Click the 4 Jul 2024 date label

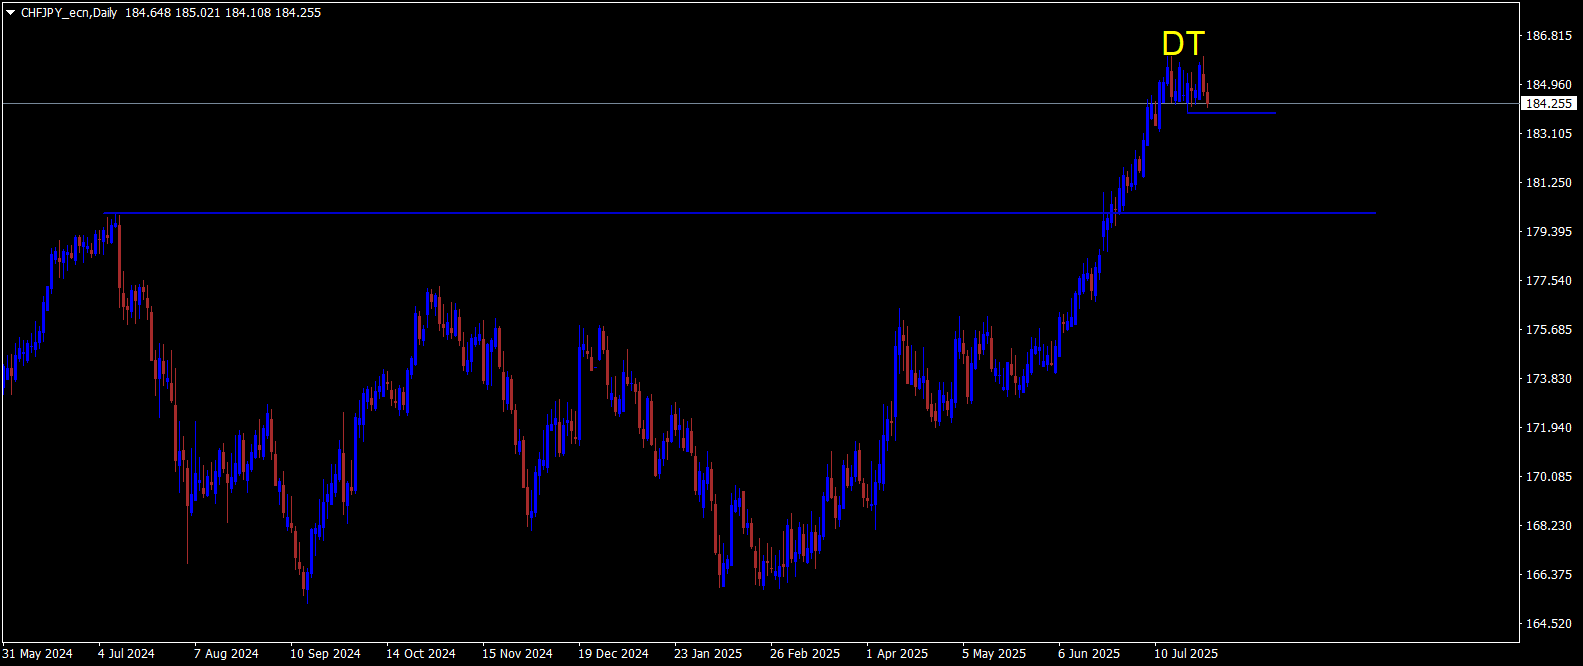pos(126,654)
